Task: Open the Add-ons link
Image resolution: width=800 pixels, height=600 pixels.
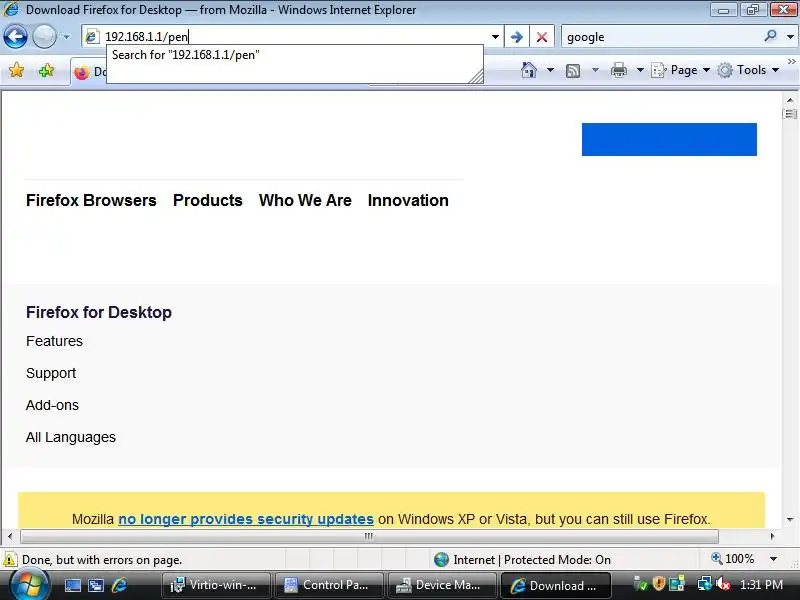Action: 53,405
